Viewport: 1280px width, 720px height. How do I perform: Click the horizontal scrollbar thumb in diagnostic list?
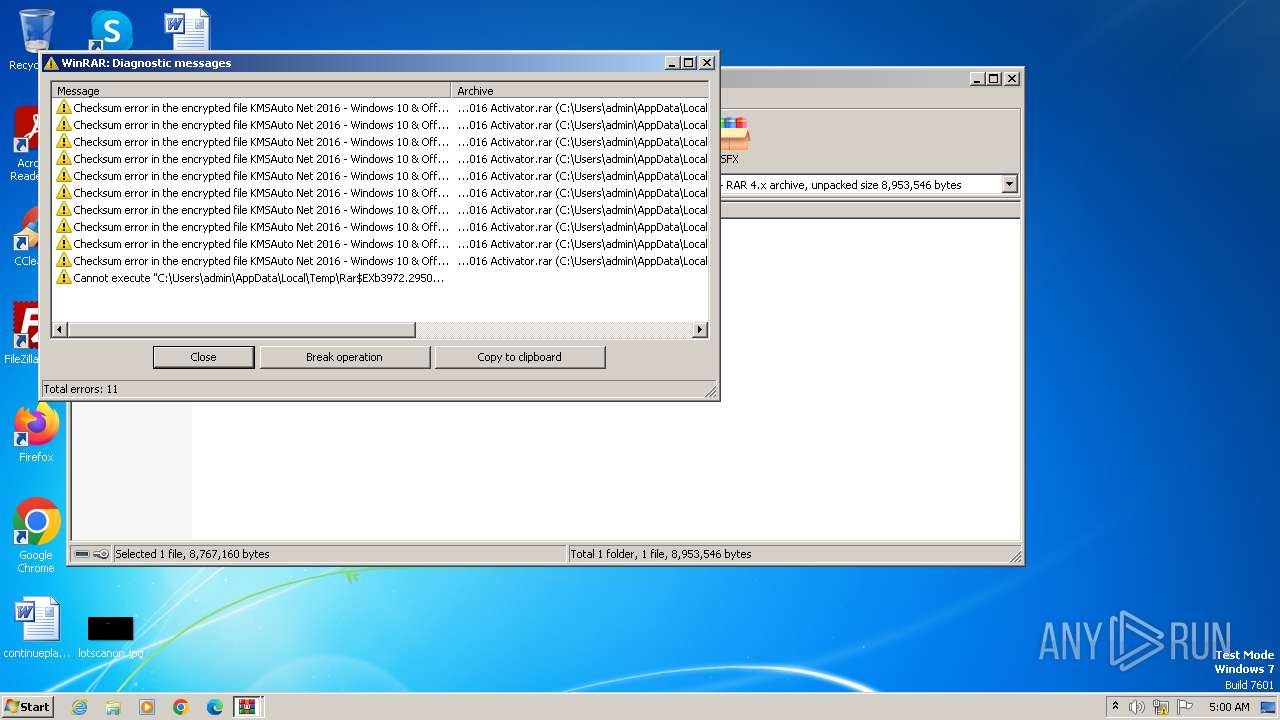[x=241, y=330]
